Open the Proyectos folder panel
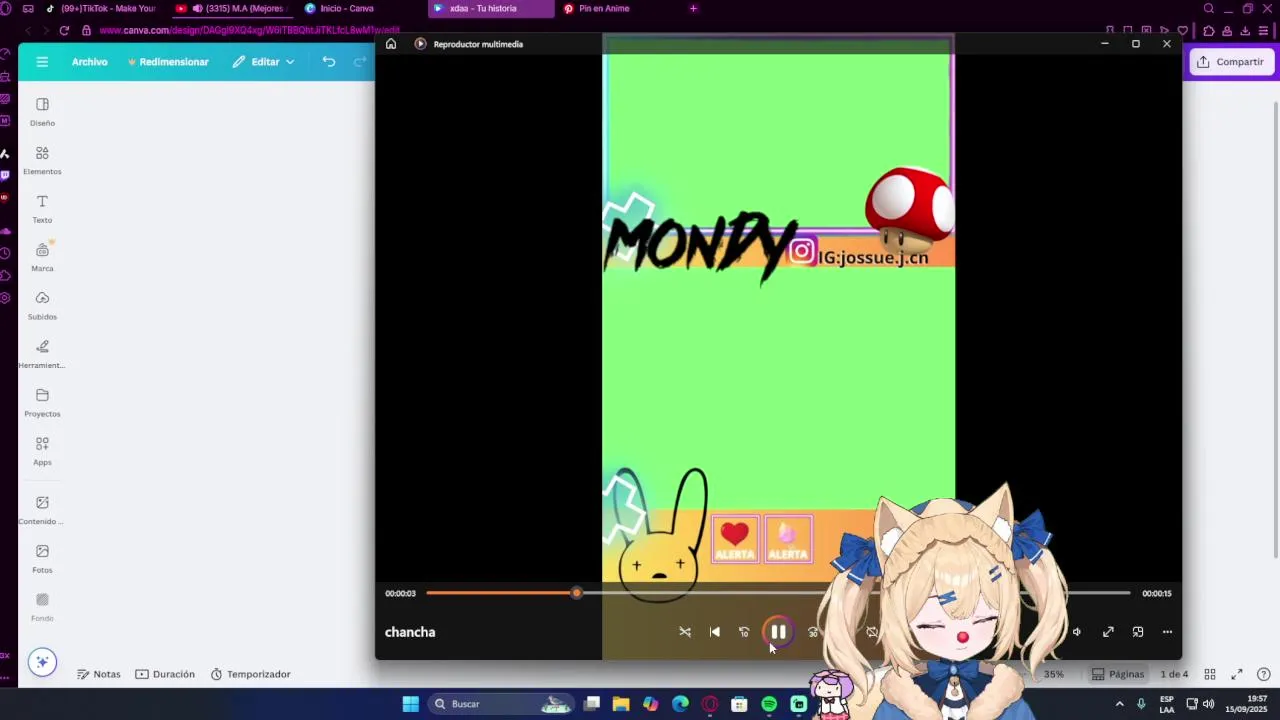The image size is (1280, 720). 42,402
